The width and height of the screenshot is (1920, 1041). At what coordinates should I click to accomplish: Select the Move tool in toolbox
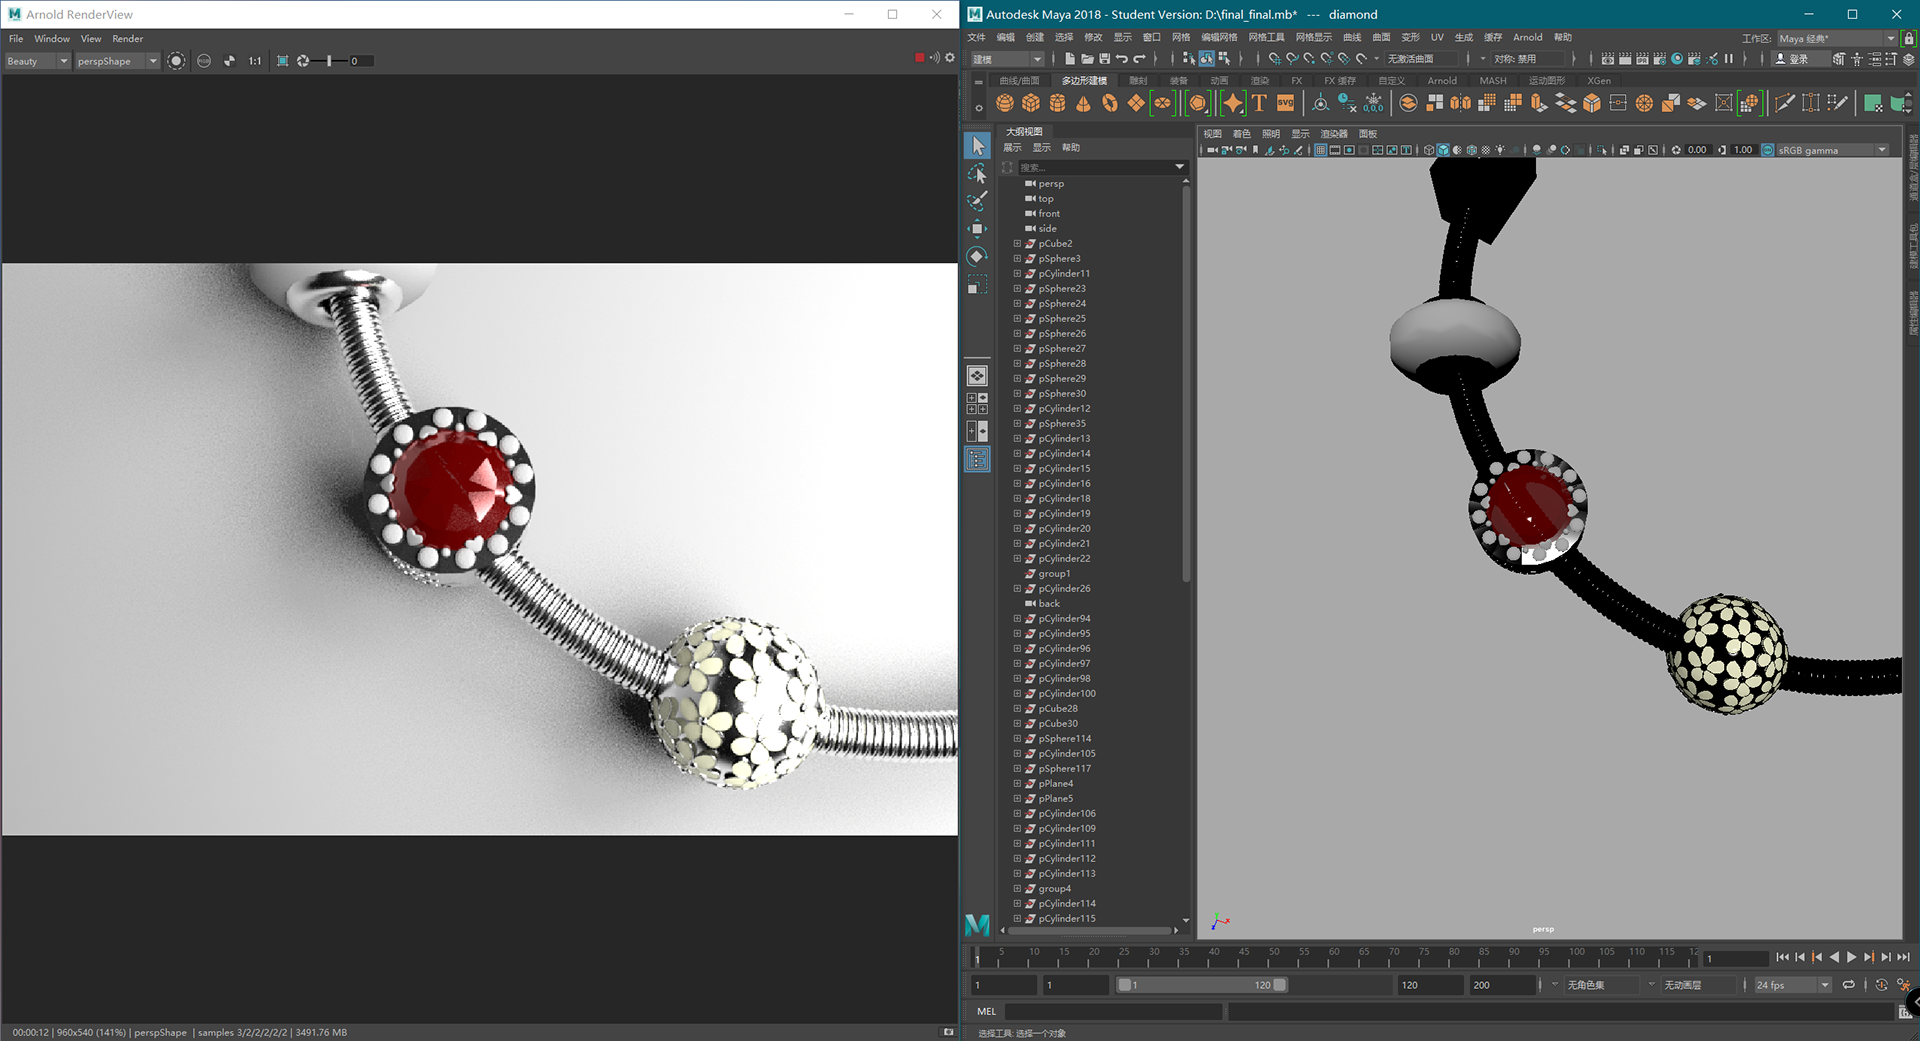click(x=978, y=229)
